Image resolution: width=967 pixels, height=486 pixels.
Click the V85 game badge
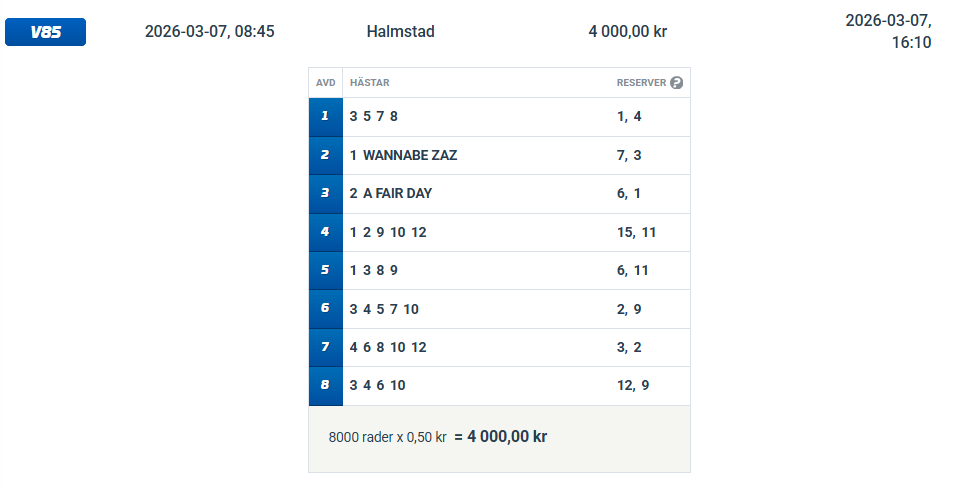[x=45, y=32]
